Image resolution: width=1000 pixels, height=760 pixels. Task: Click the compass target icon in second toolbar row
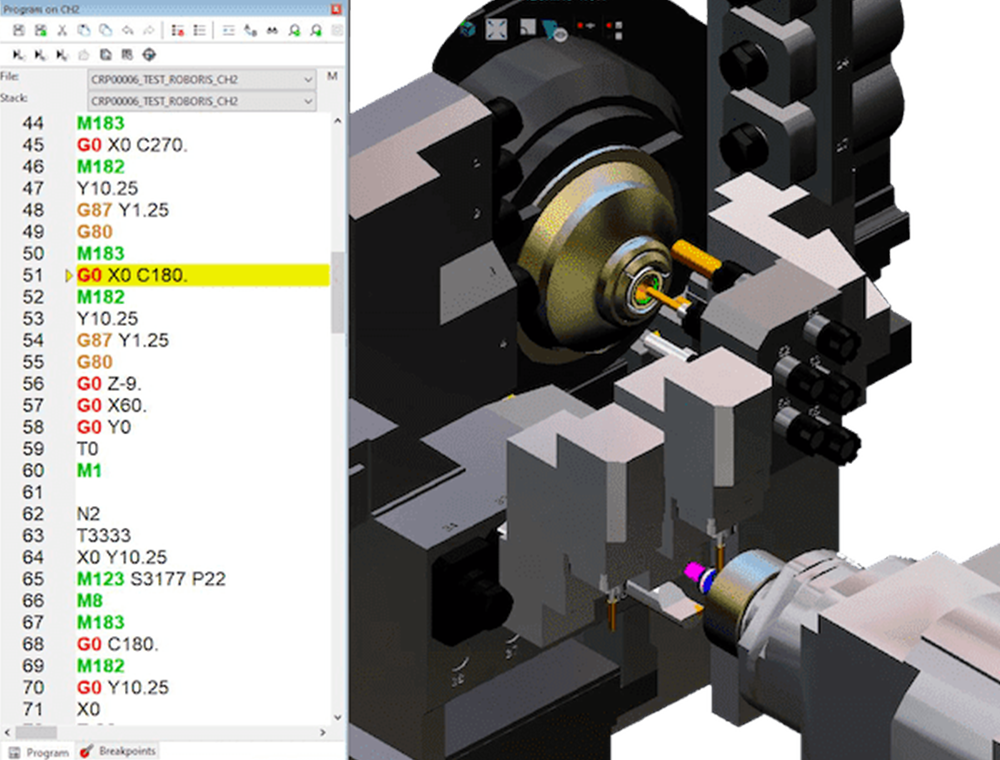point(149,55)
